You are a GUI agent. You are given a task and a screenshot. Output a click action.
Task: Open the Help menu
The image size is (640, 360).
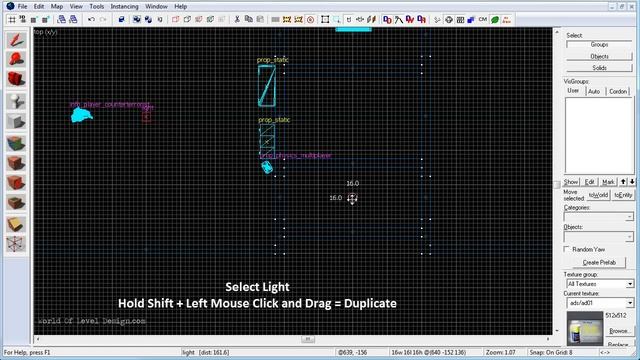pos(180,7)
